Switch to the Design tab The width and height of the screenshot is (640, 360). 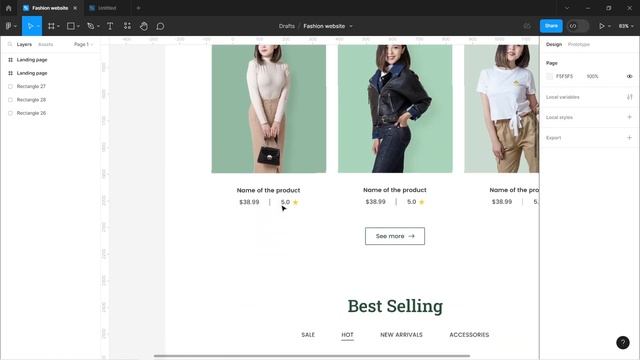pyautogui.click(x=554, y=44)
